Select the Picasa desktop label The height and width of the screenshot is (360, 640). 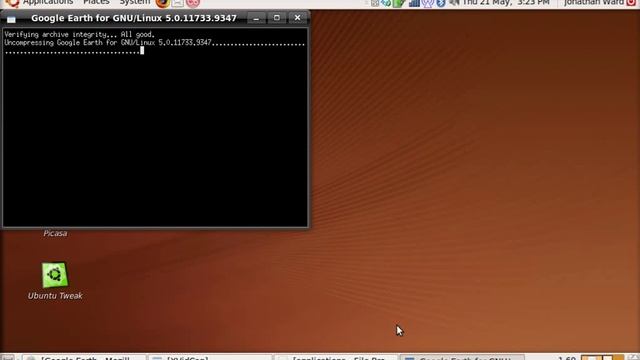pos(55,233)
